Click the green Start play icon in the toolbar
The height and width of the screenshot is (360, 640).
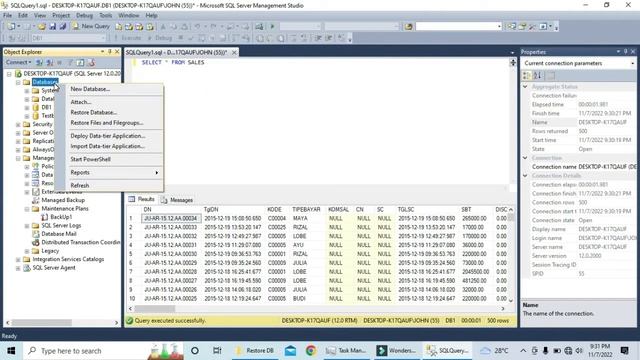[x=272, y=27]
